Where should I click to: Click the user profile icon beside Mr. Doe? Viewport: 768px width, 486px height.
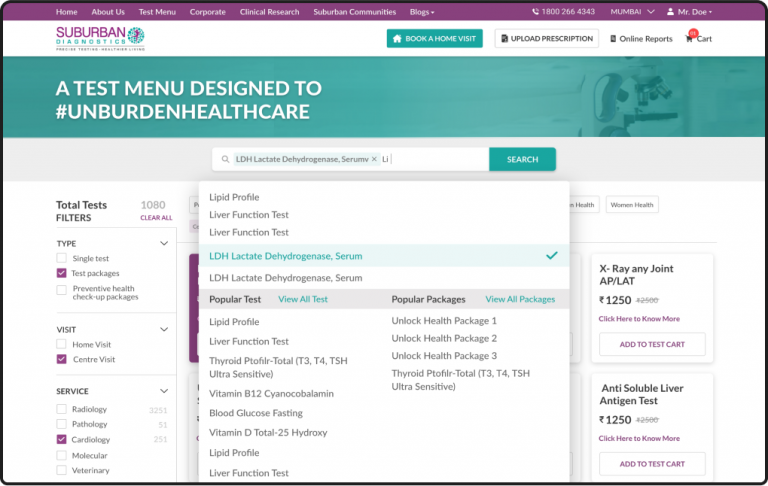pos(670,12)
